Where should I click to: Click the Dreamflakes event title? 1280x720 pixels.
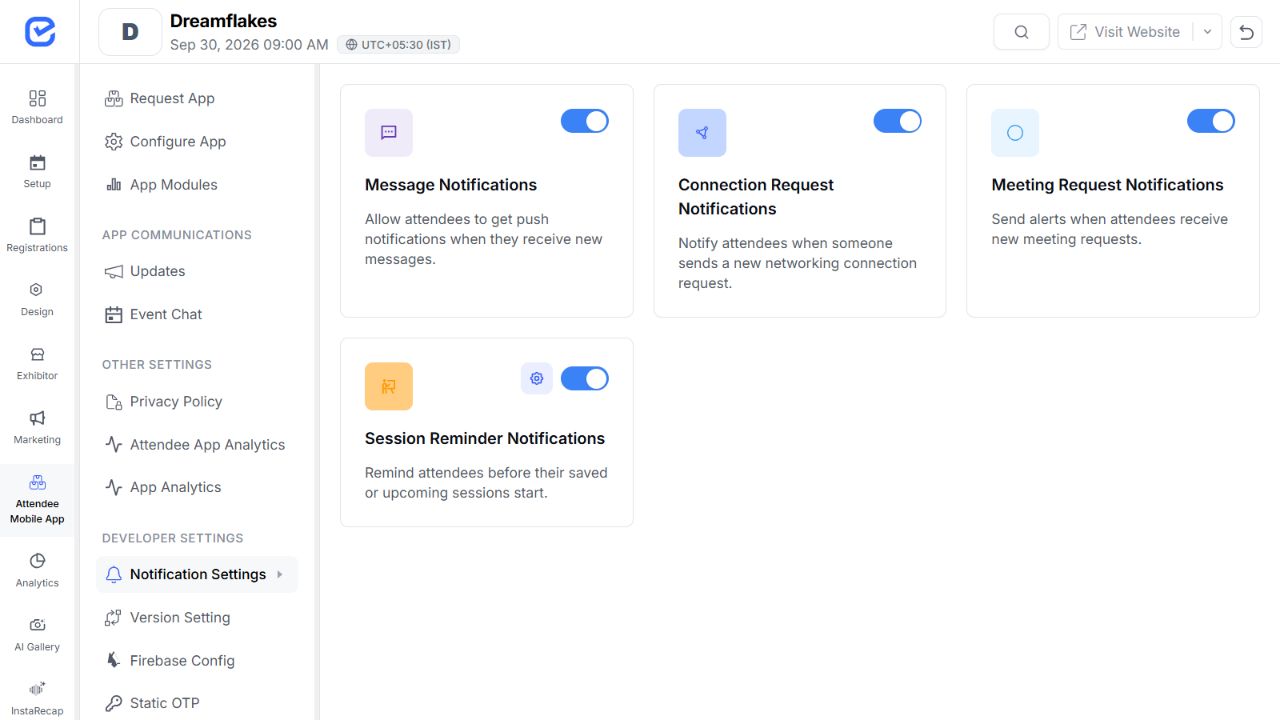223,21
